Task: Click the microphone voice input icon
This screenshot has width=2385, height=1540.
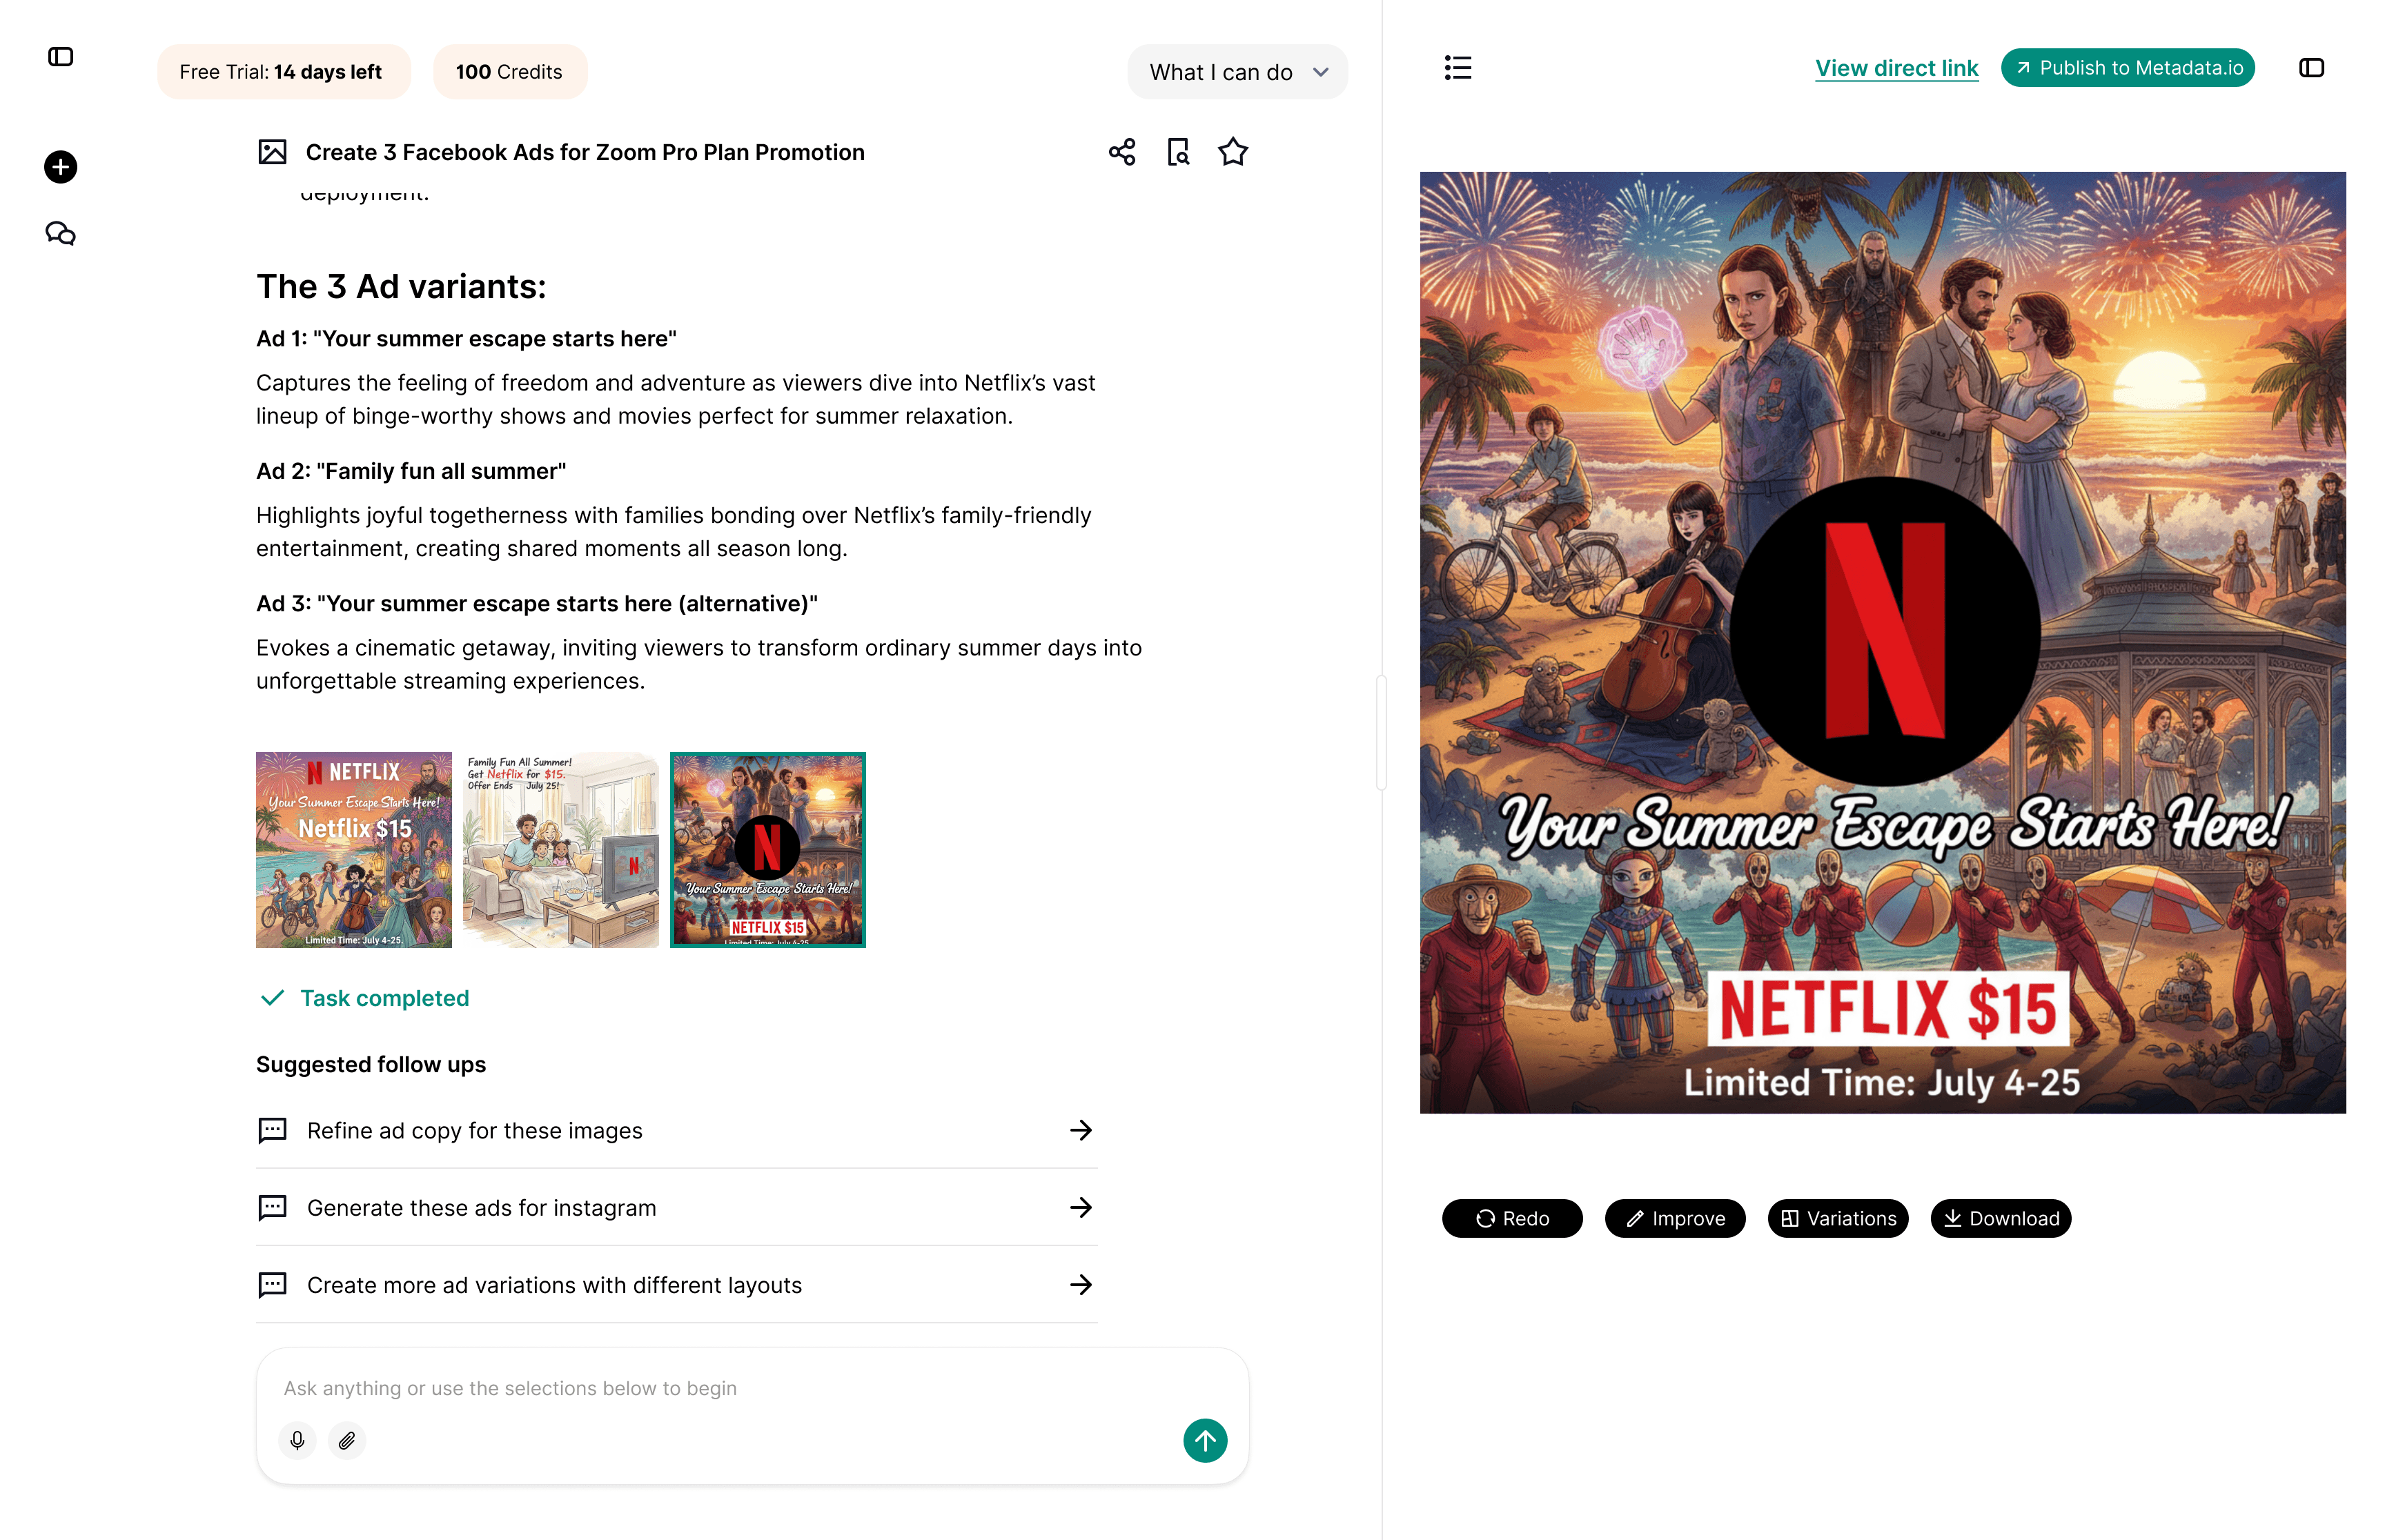Action: pyautogui.click(x=297, y=1440)
